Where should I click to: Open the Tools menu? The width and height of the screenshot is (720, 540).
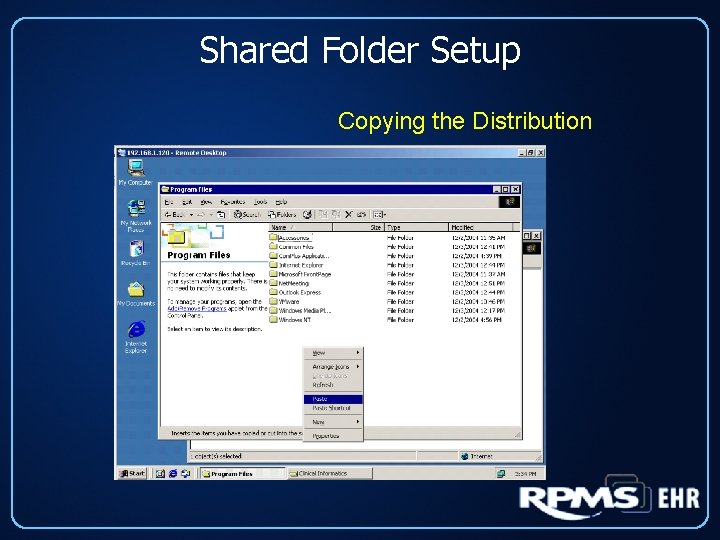point(260,202)
